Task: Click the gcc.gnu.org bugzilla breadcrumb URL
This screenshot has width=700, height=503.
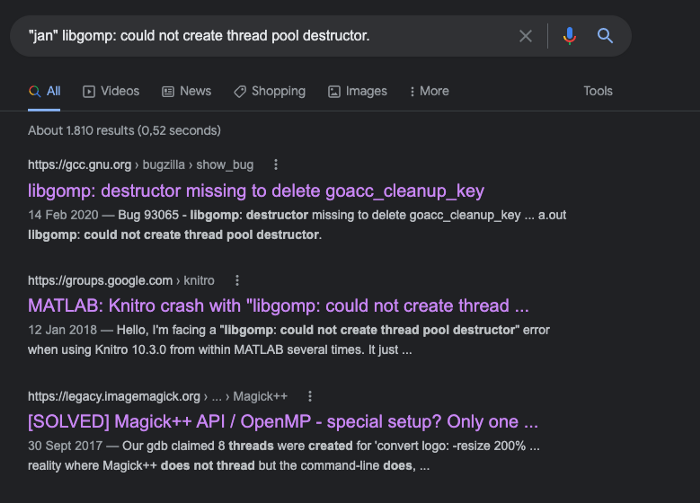Action: (x=140, y=165)
